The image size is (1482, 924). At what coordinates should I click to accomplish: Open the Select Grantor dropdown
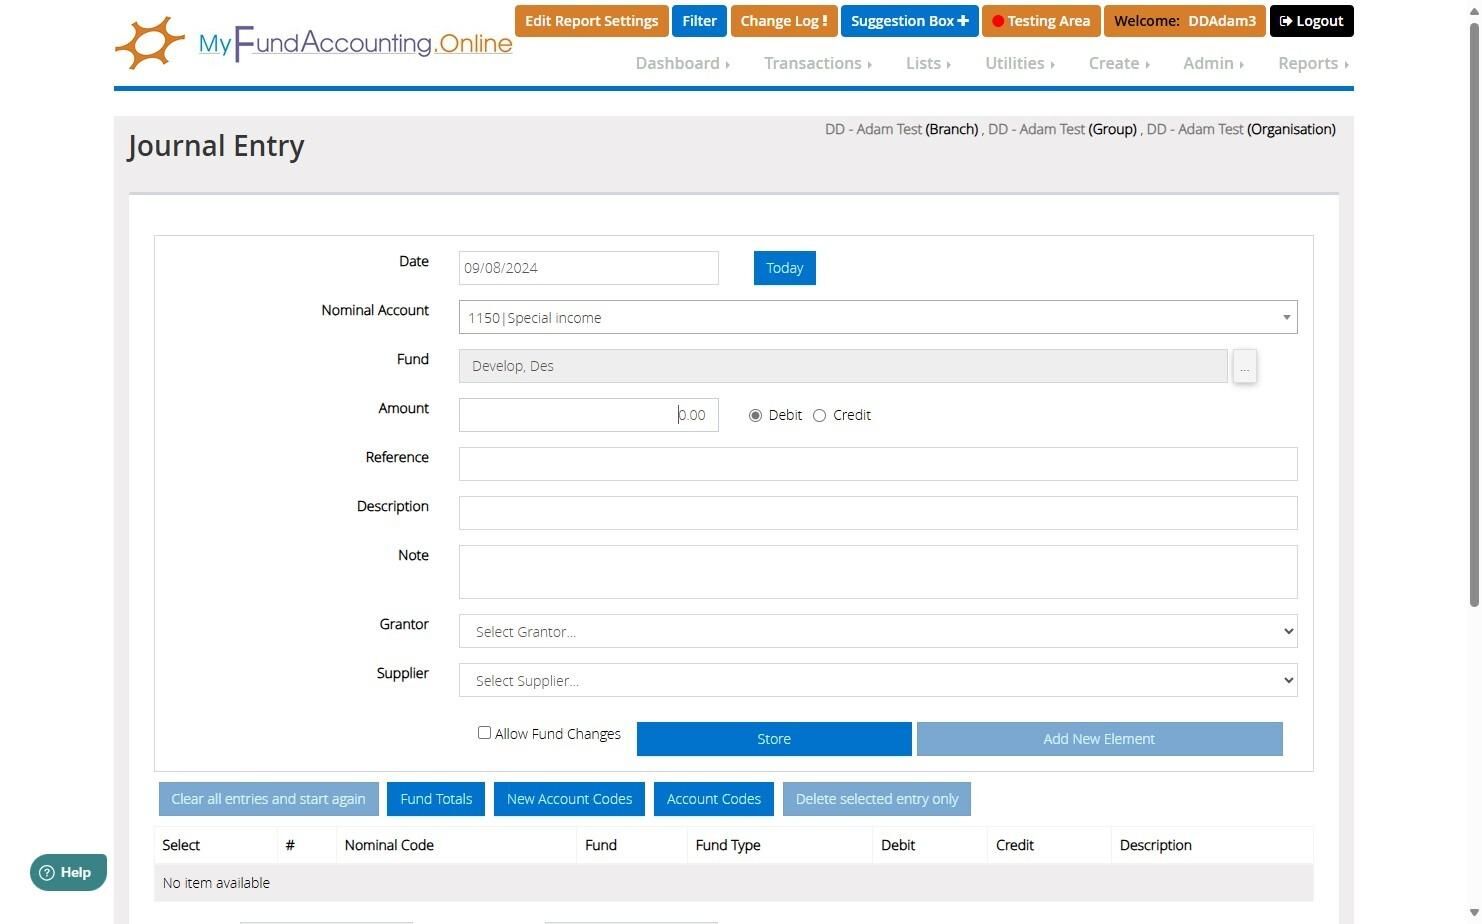pyautogui.click(x=878, y=631)
